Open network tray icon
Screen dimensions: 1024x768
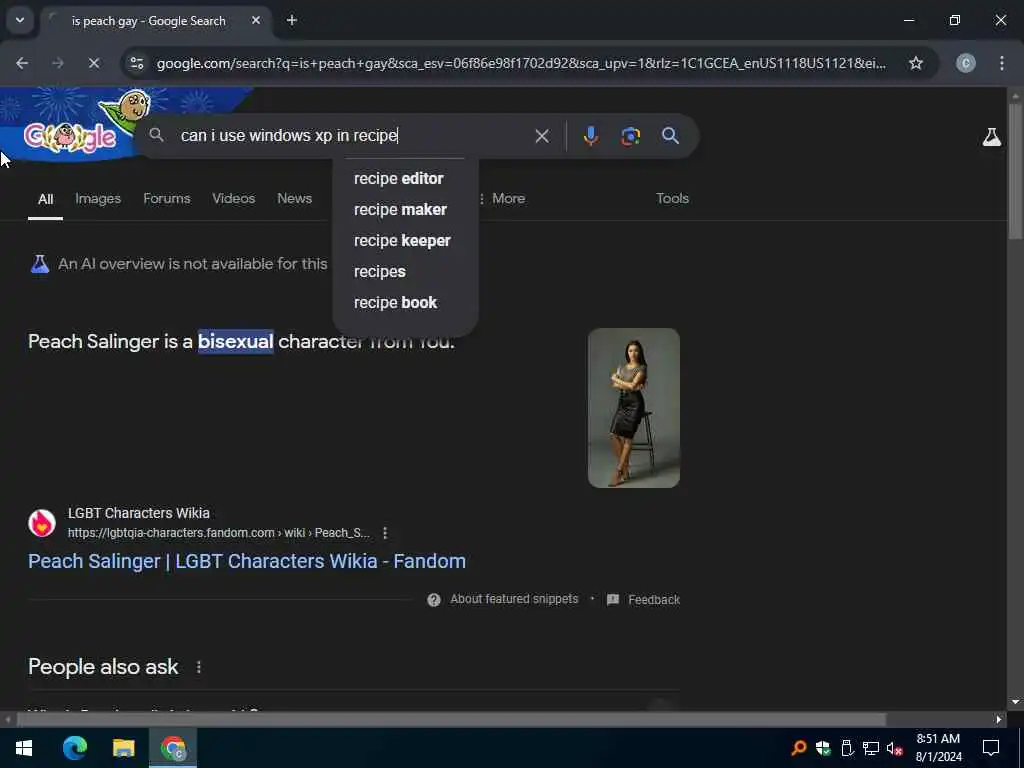871,748
